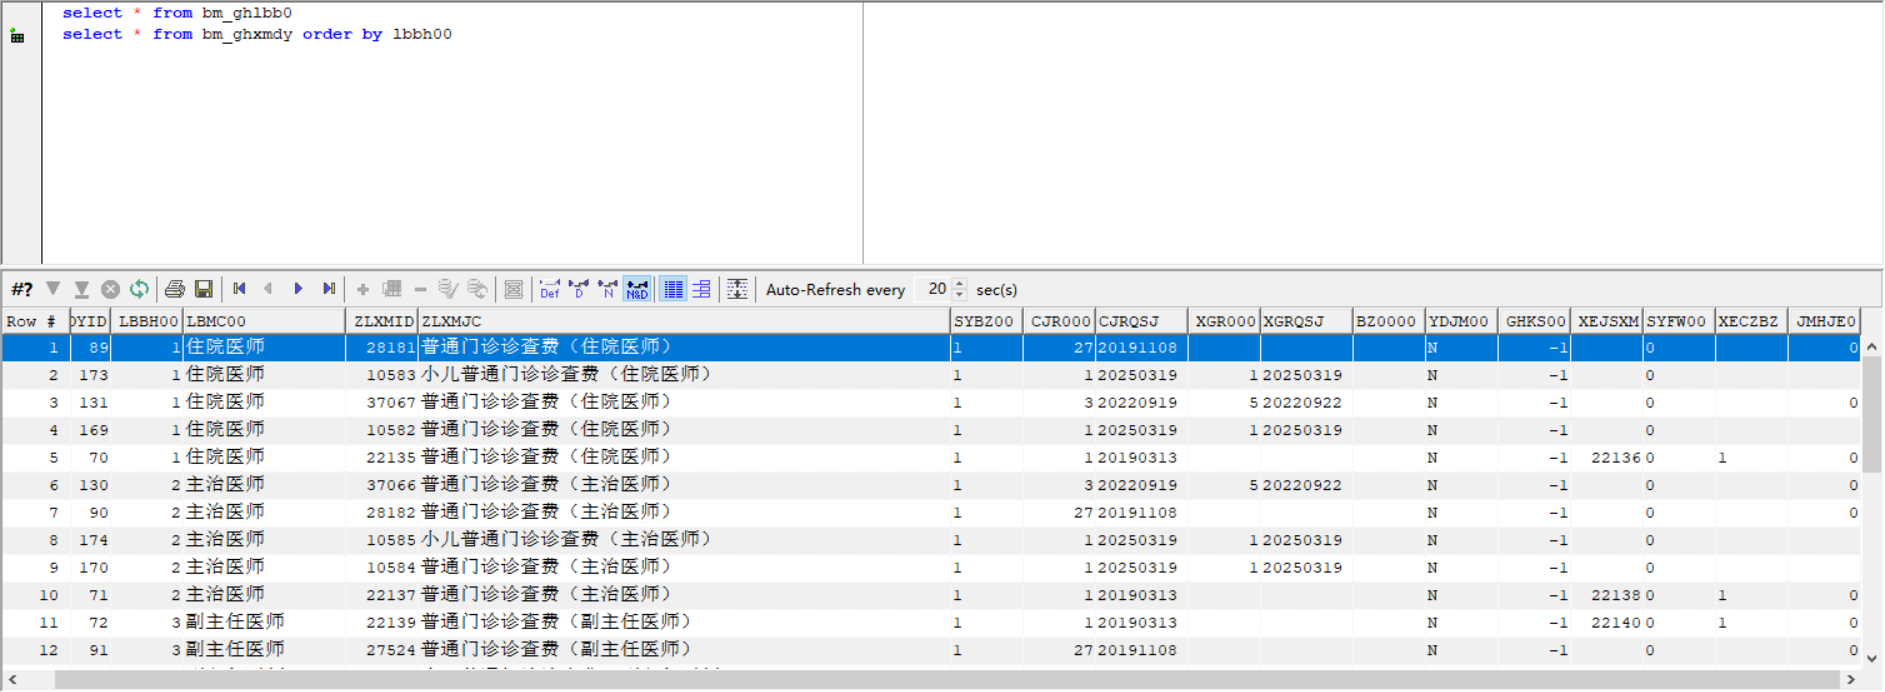Click cell 22136 in XEJSXM column

coord(1607,457)
